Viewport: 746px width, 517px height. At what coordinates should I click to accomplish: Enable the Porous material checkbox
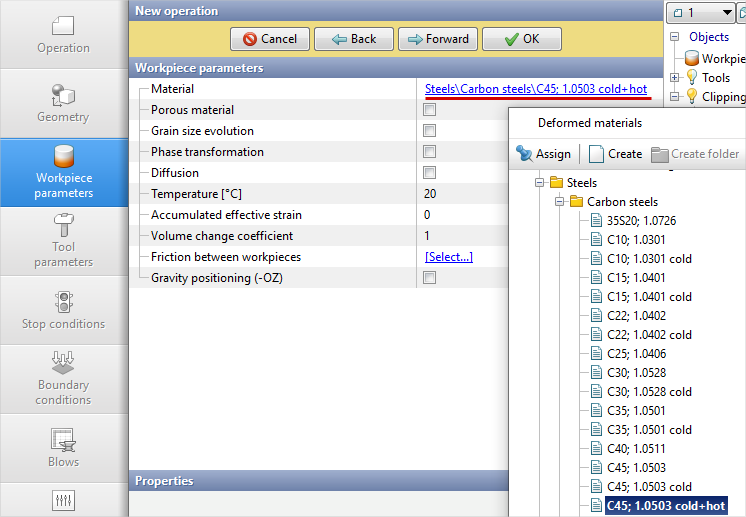(429, 110)
